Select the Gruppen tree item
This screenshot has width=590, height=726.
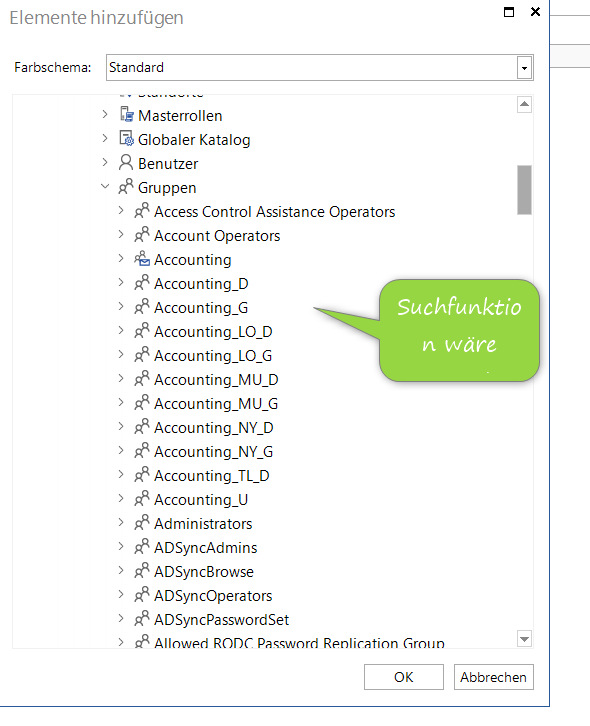click(x=167, y=188)
